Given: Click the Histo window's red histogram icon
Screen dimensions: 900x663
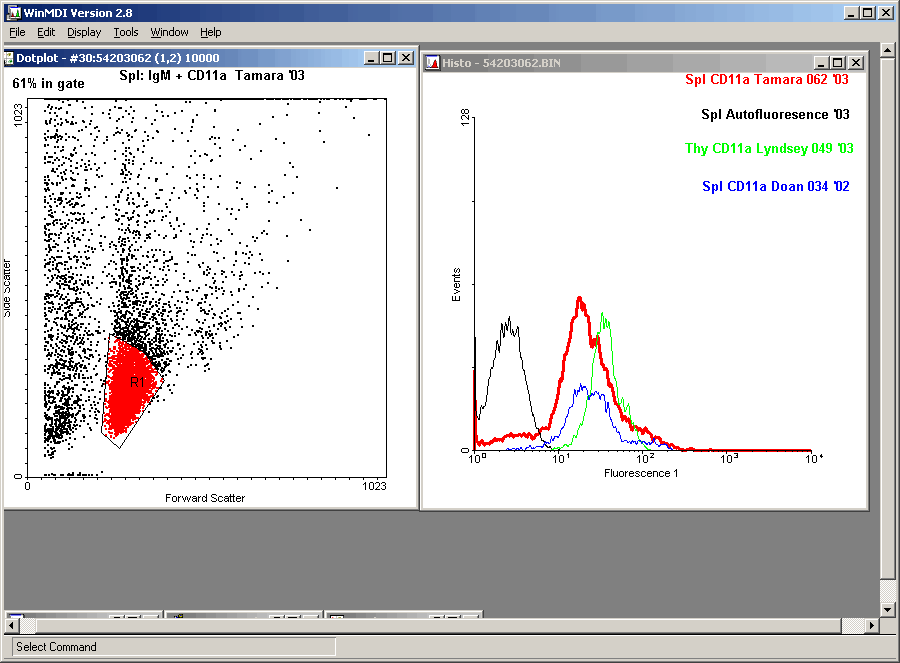Looking at the screenshot, I should point(432,63).
